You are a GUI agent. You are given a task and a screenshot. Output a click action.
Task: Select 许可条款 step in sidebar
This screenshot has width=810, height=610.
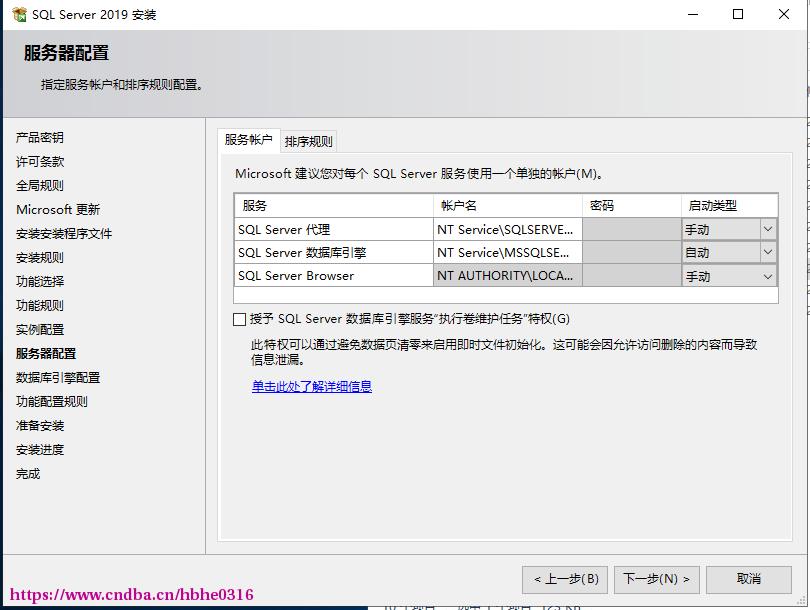click(40, 162)
